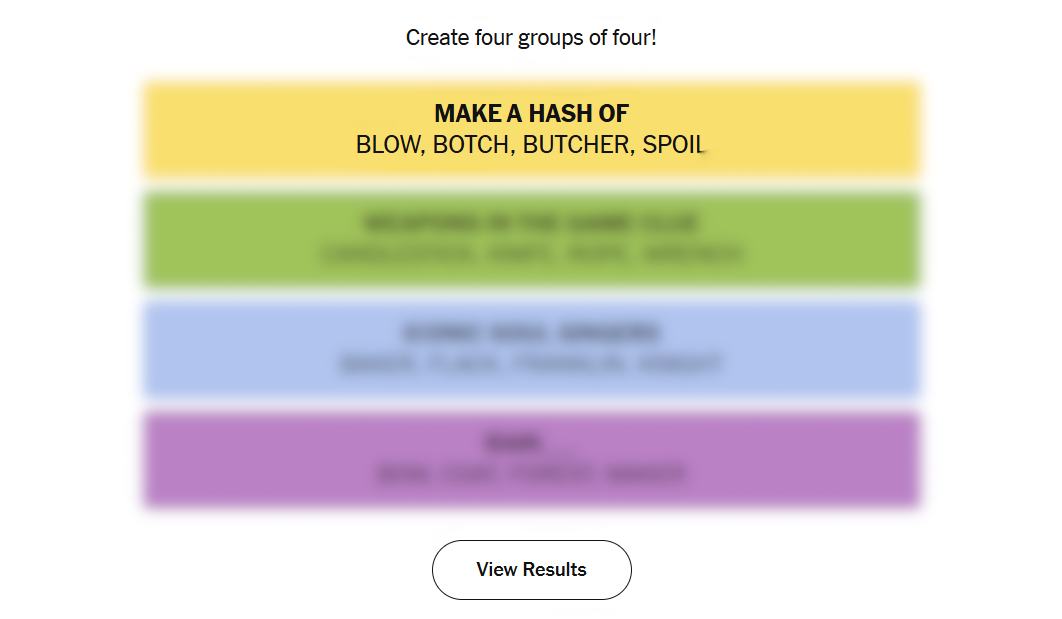Image resolution: width=1062 pixels, height=619 pixels.
Task: Click the blurred word list in purple group
Action: click(x=531, y=474)
